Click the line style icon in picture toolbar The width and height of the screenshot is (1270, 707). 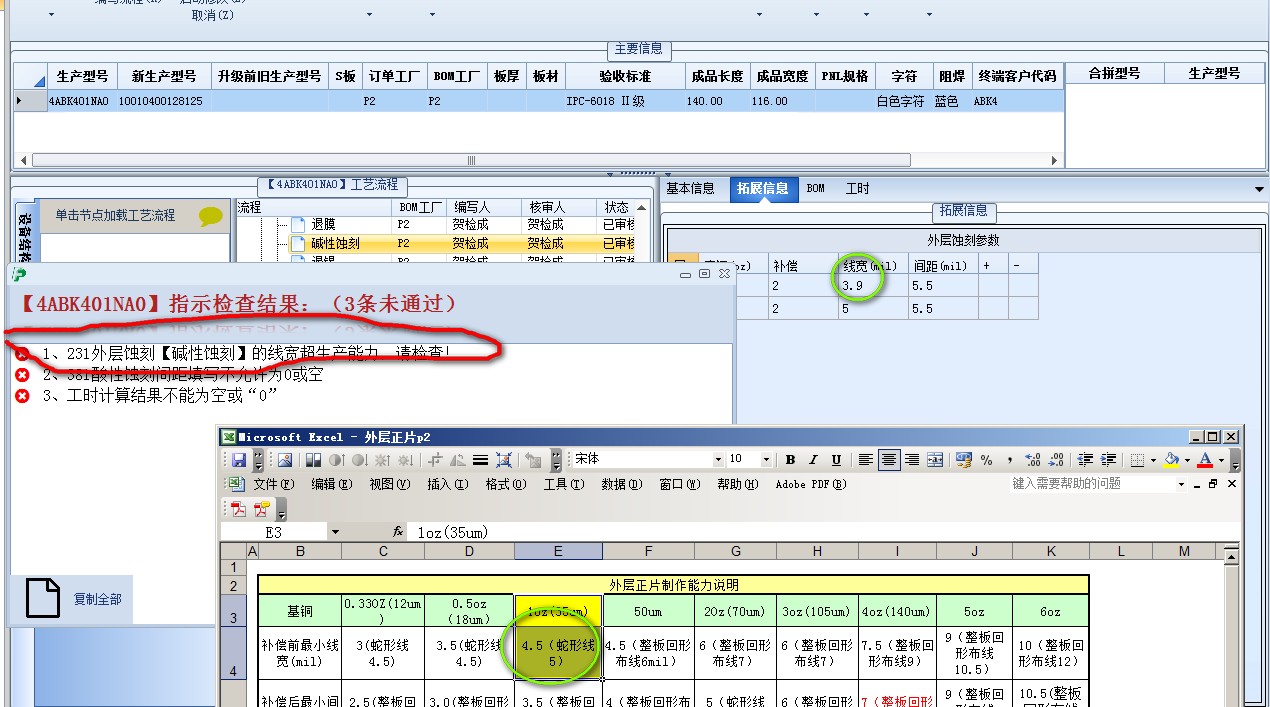click(x=480, y=460)
